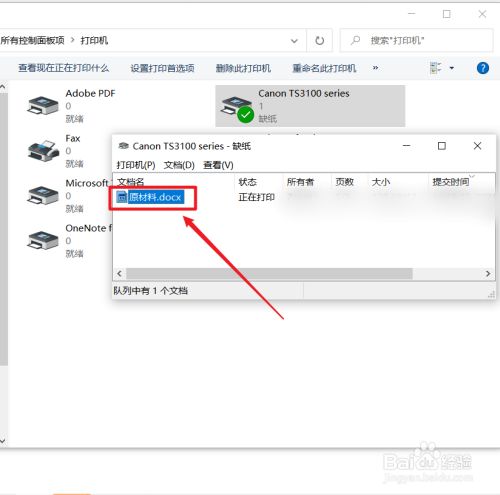Close the Canon TS3100 queue window
Screen dimensions: 500x495
[477, 146]
